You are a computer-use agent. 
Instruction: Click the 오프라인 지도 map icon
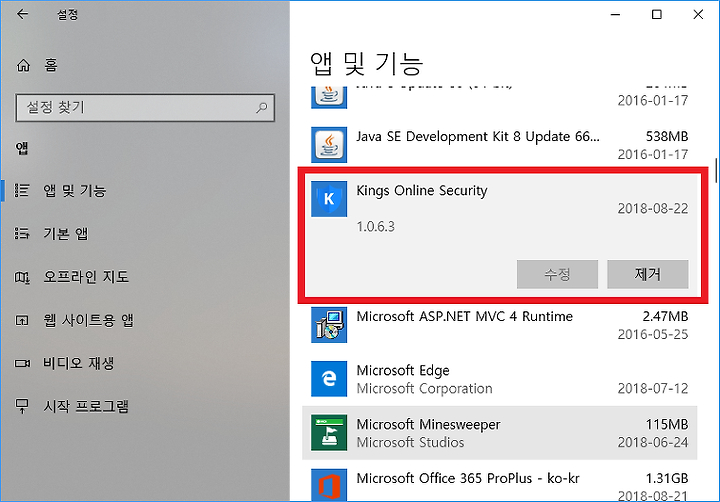(x=22, y=277)
